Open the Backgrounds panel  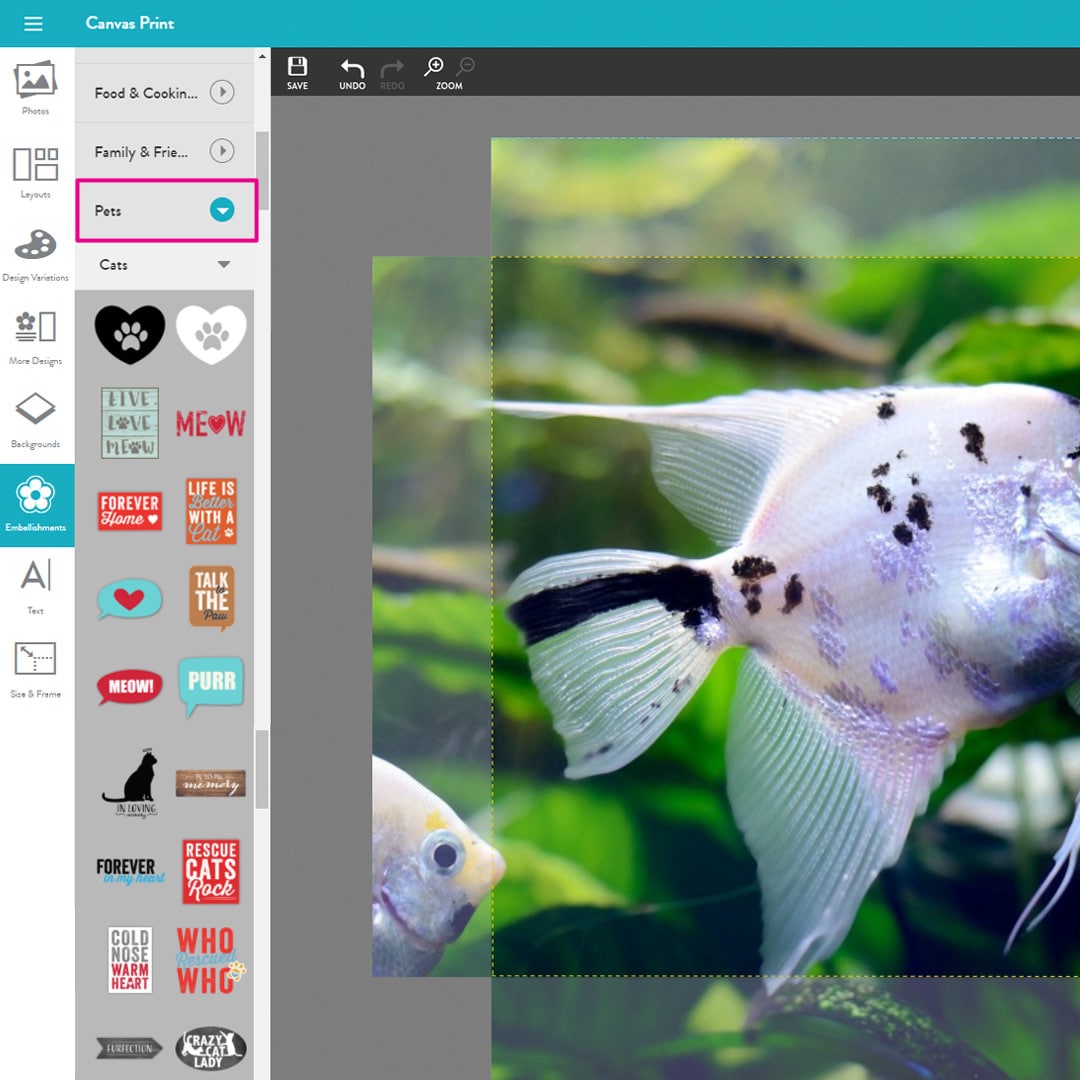click(36, 420)
